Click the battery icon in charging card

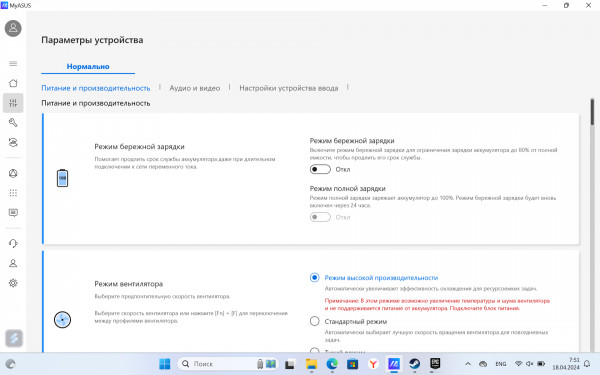click(62, 178)
